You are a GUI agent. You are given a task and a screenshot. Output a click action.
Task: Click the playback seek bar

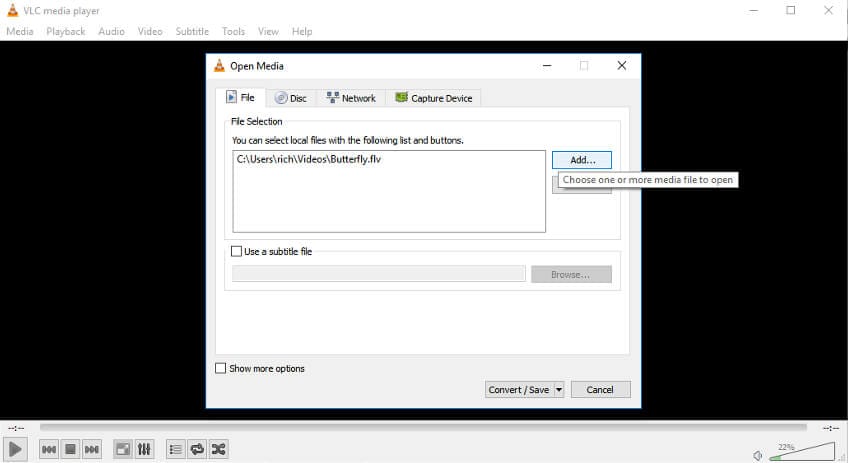click(x=423, y=427)
